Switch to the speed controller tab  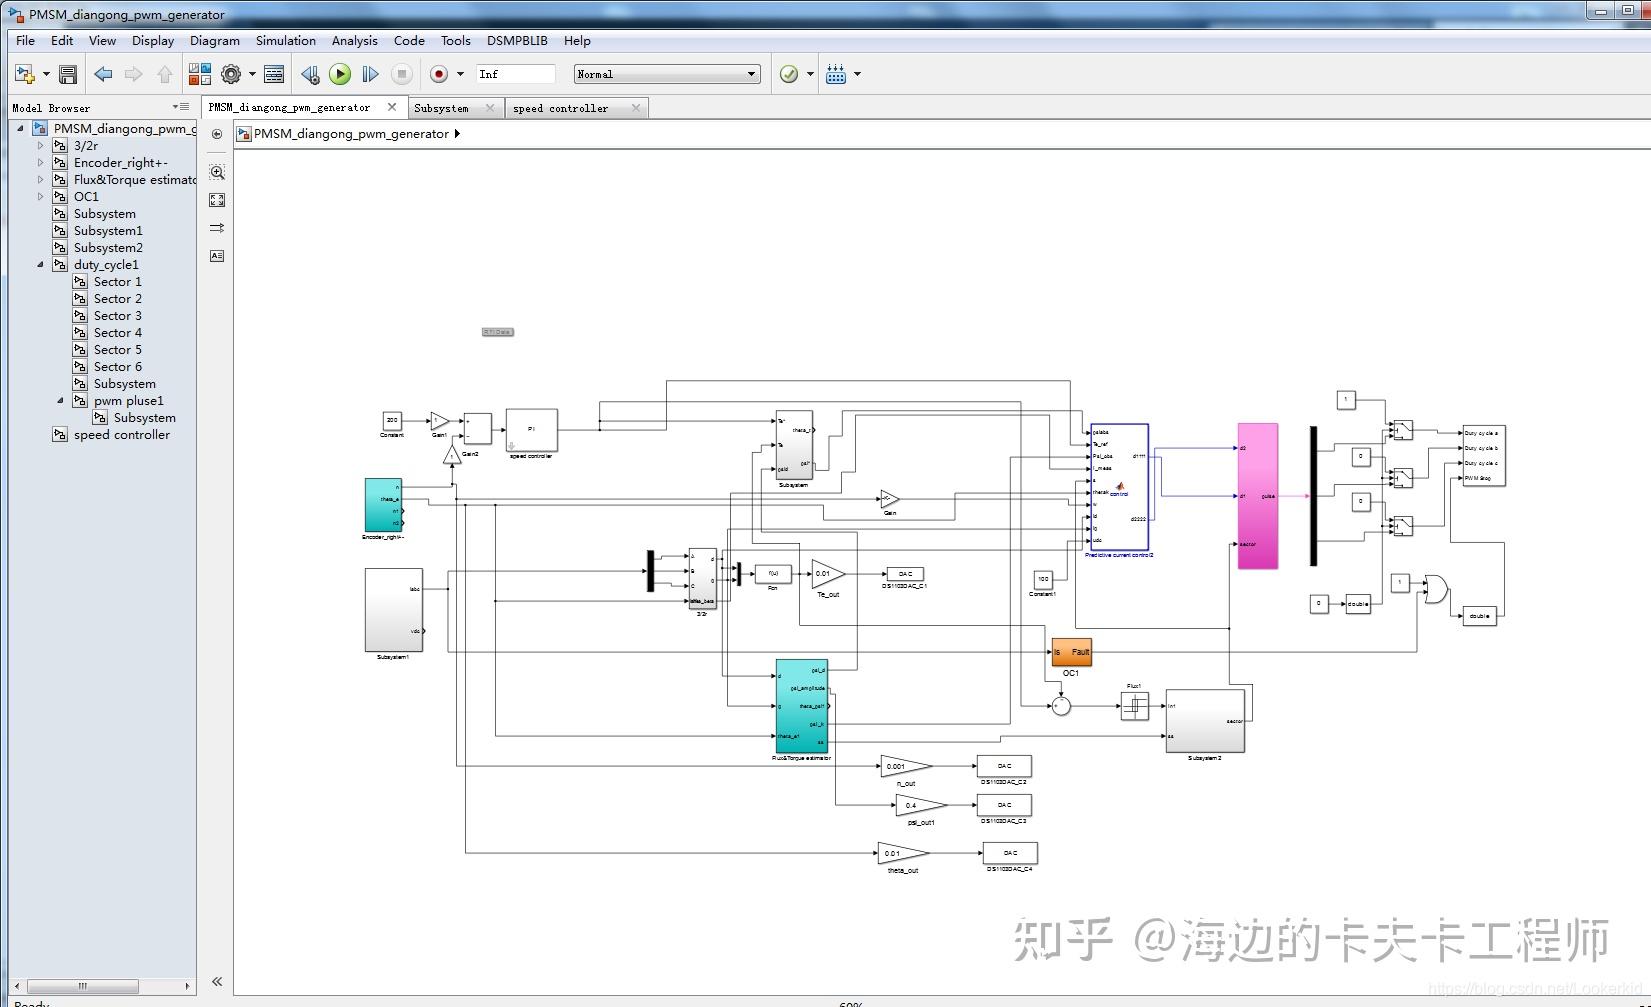tap(561, 107)
